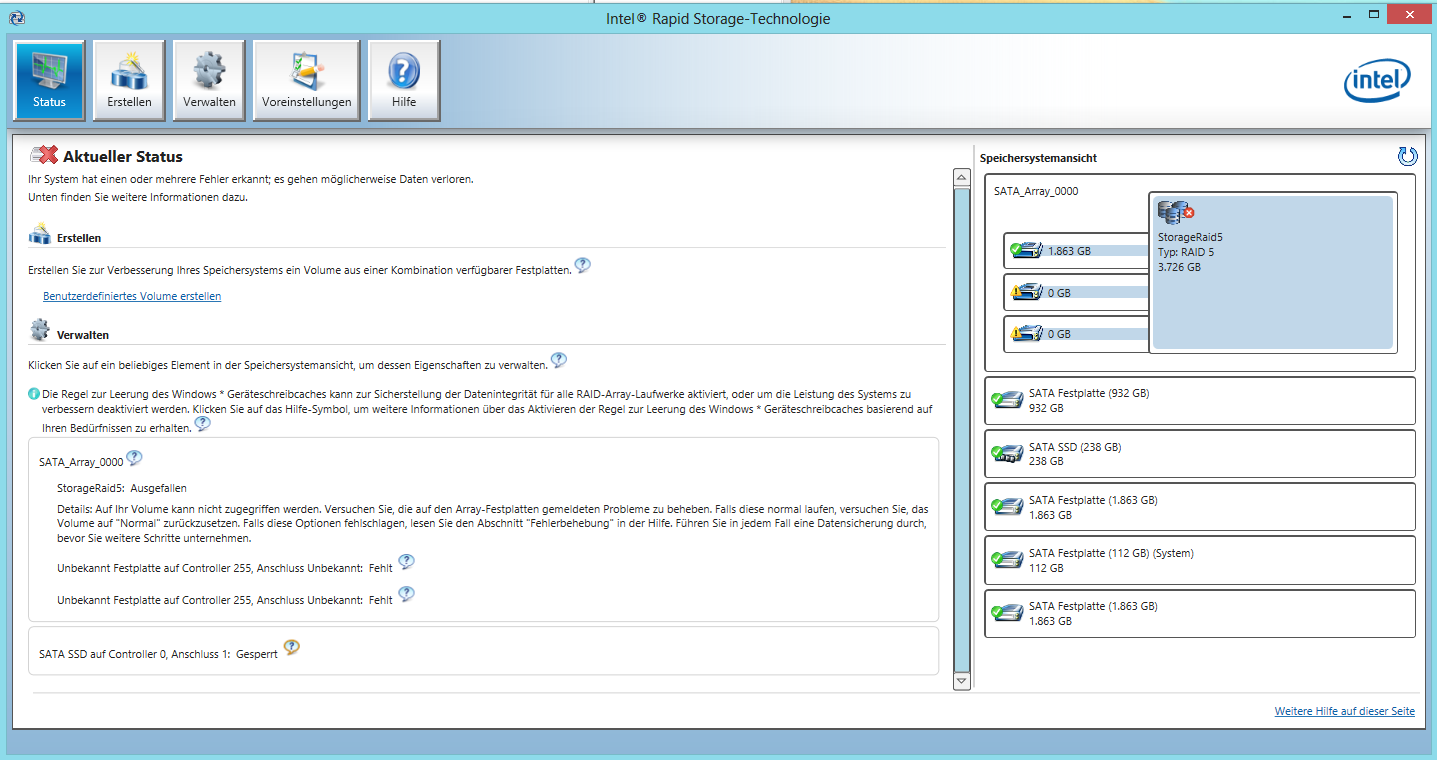
Task: Click the Aktueller Status error icon
Action: click(44, 155)
